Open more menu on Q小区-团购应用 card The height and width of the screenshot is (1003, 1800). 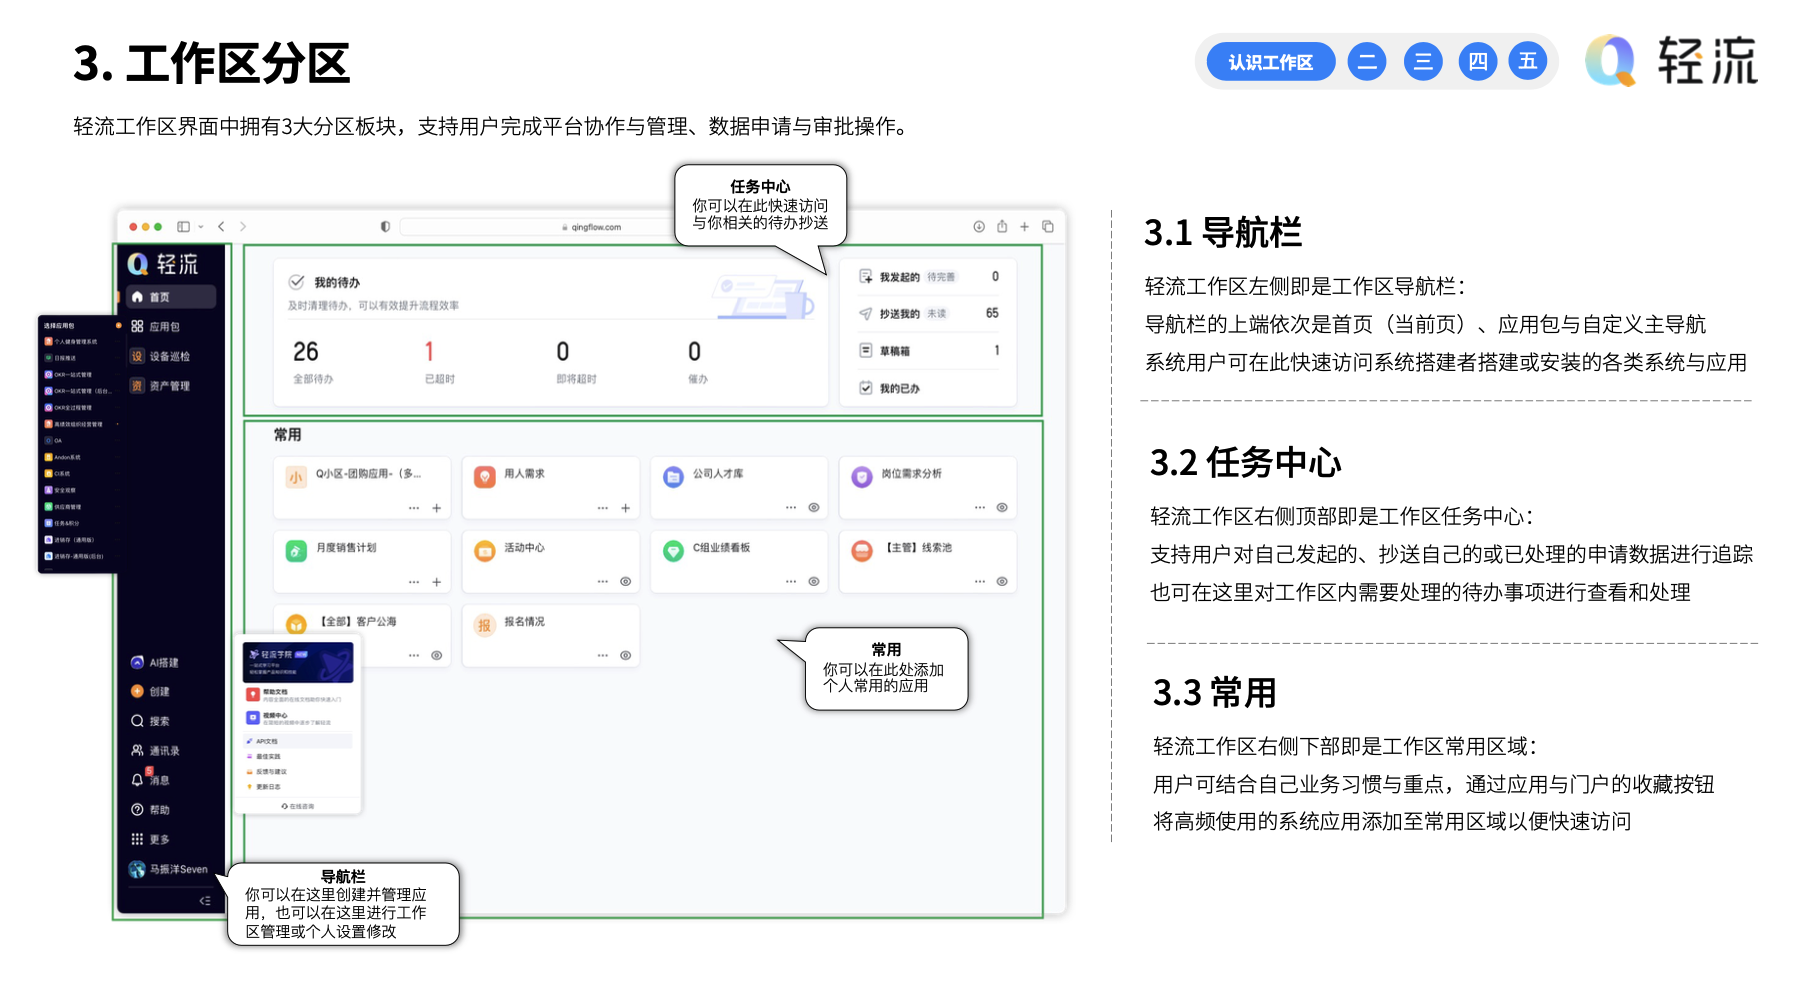click(414, 508)
